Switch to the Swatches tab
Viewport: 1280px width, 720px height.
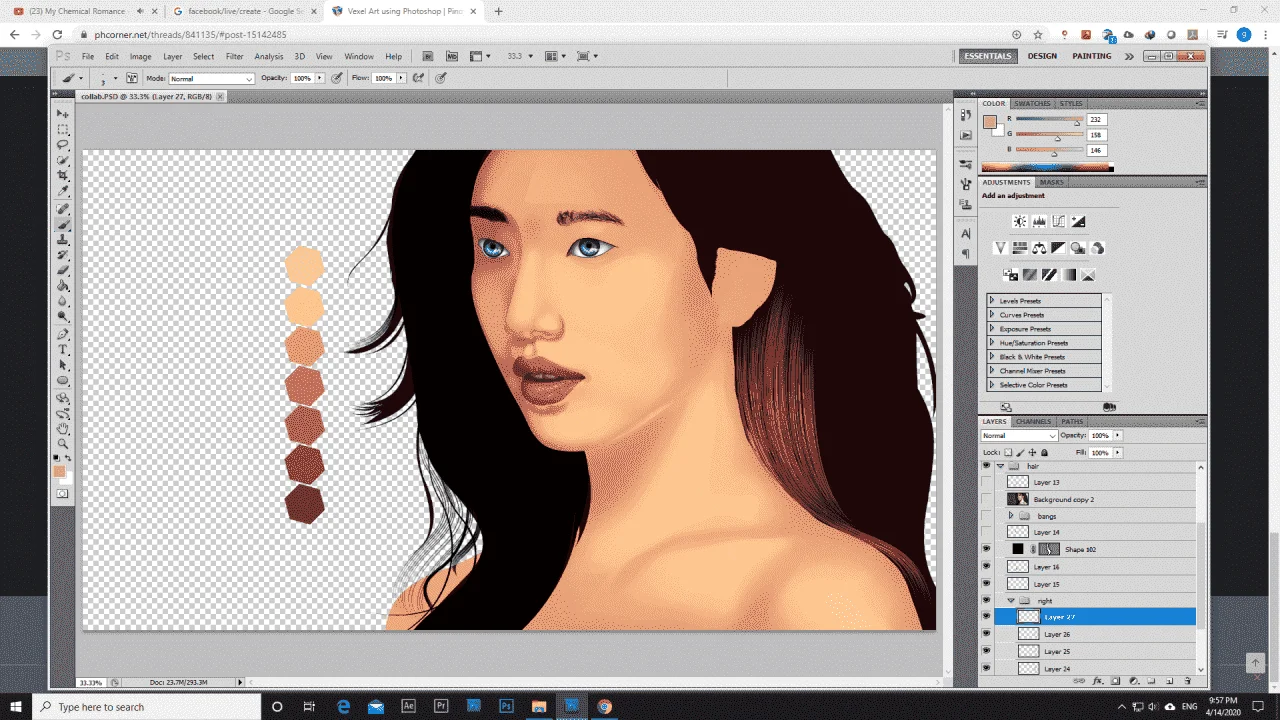[x=1032, y=104]
